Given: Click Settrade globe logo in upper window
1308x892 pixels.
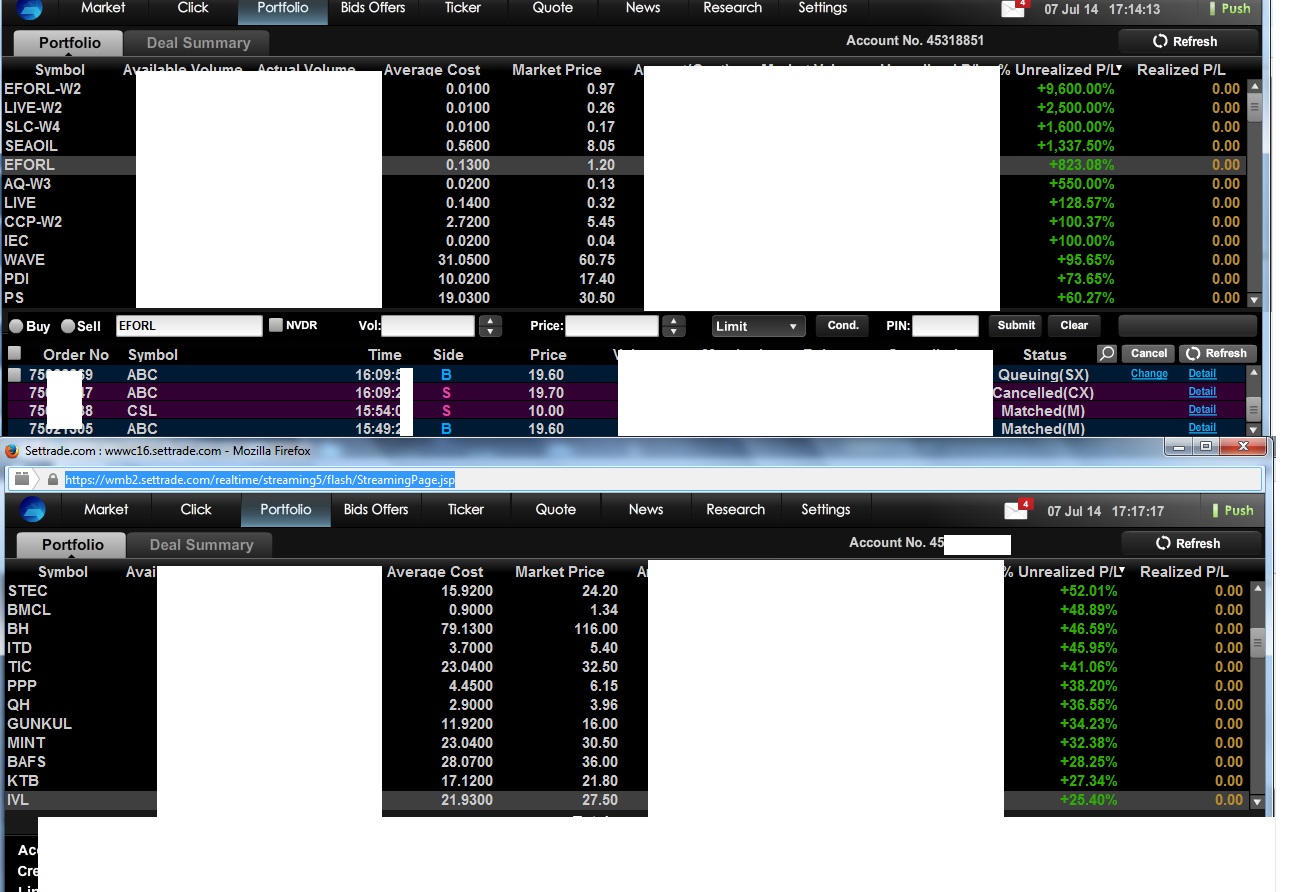Looking at the screenshot, I should (x=30, y=9).
